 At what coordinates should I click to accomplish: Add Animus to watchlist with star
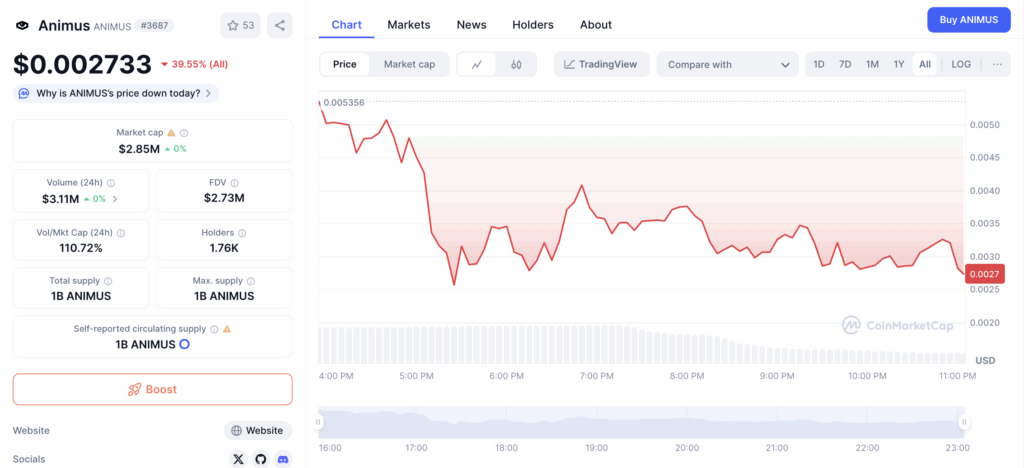[x=240, y=25]
